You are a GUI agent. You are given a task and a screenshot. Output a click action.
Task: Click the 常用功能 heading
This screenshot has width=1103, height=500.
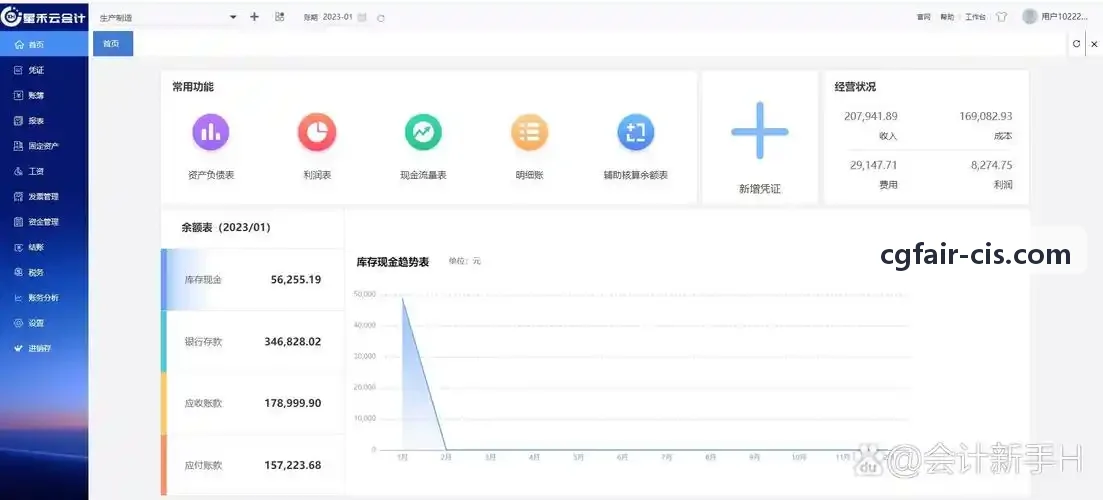click(193, 87)
